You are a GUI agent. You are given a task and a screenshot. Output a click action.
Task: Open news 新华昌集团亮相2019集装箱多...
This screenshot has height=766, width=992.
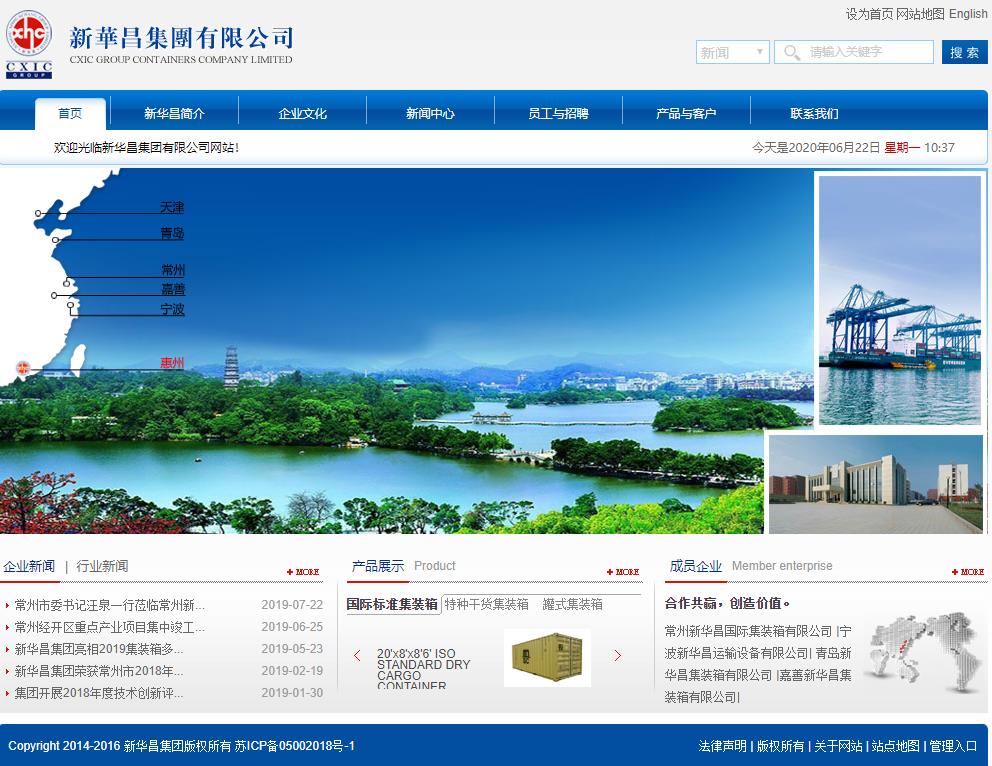tap(99, 649)
